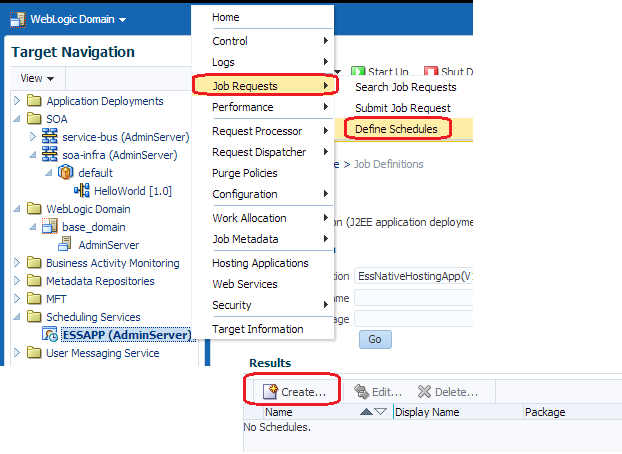Open the View dropdown in Target Navigation

click(37, 78)
